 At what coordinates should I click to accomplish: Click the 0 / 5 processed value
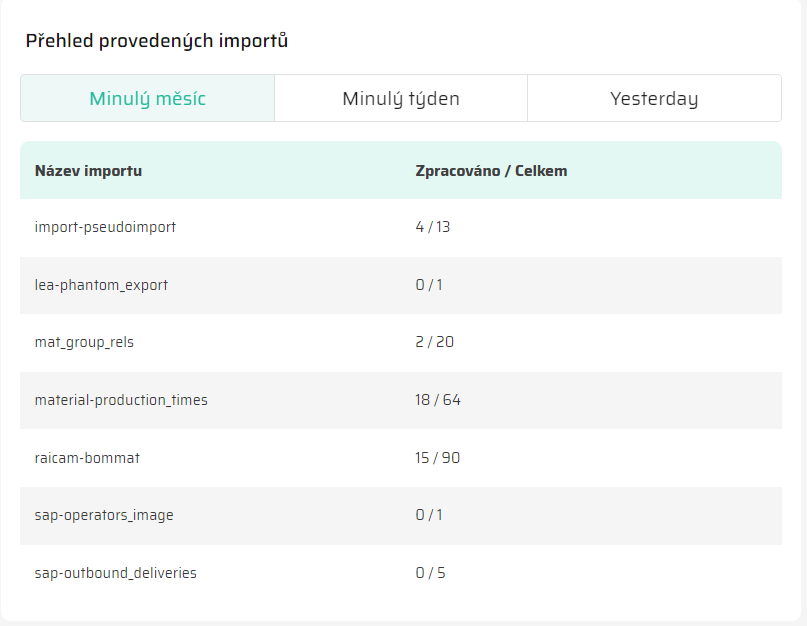pyautogui.click(x=430, y=573)
